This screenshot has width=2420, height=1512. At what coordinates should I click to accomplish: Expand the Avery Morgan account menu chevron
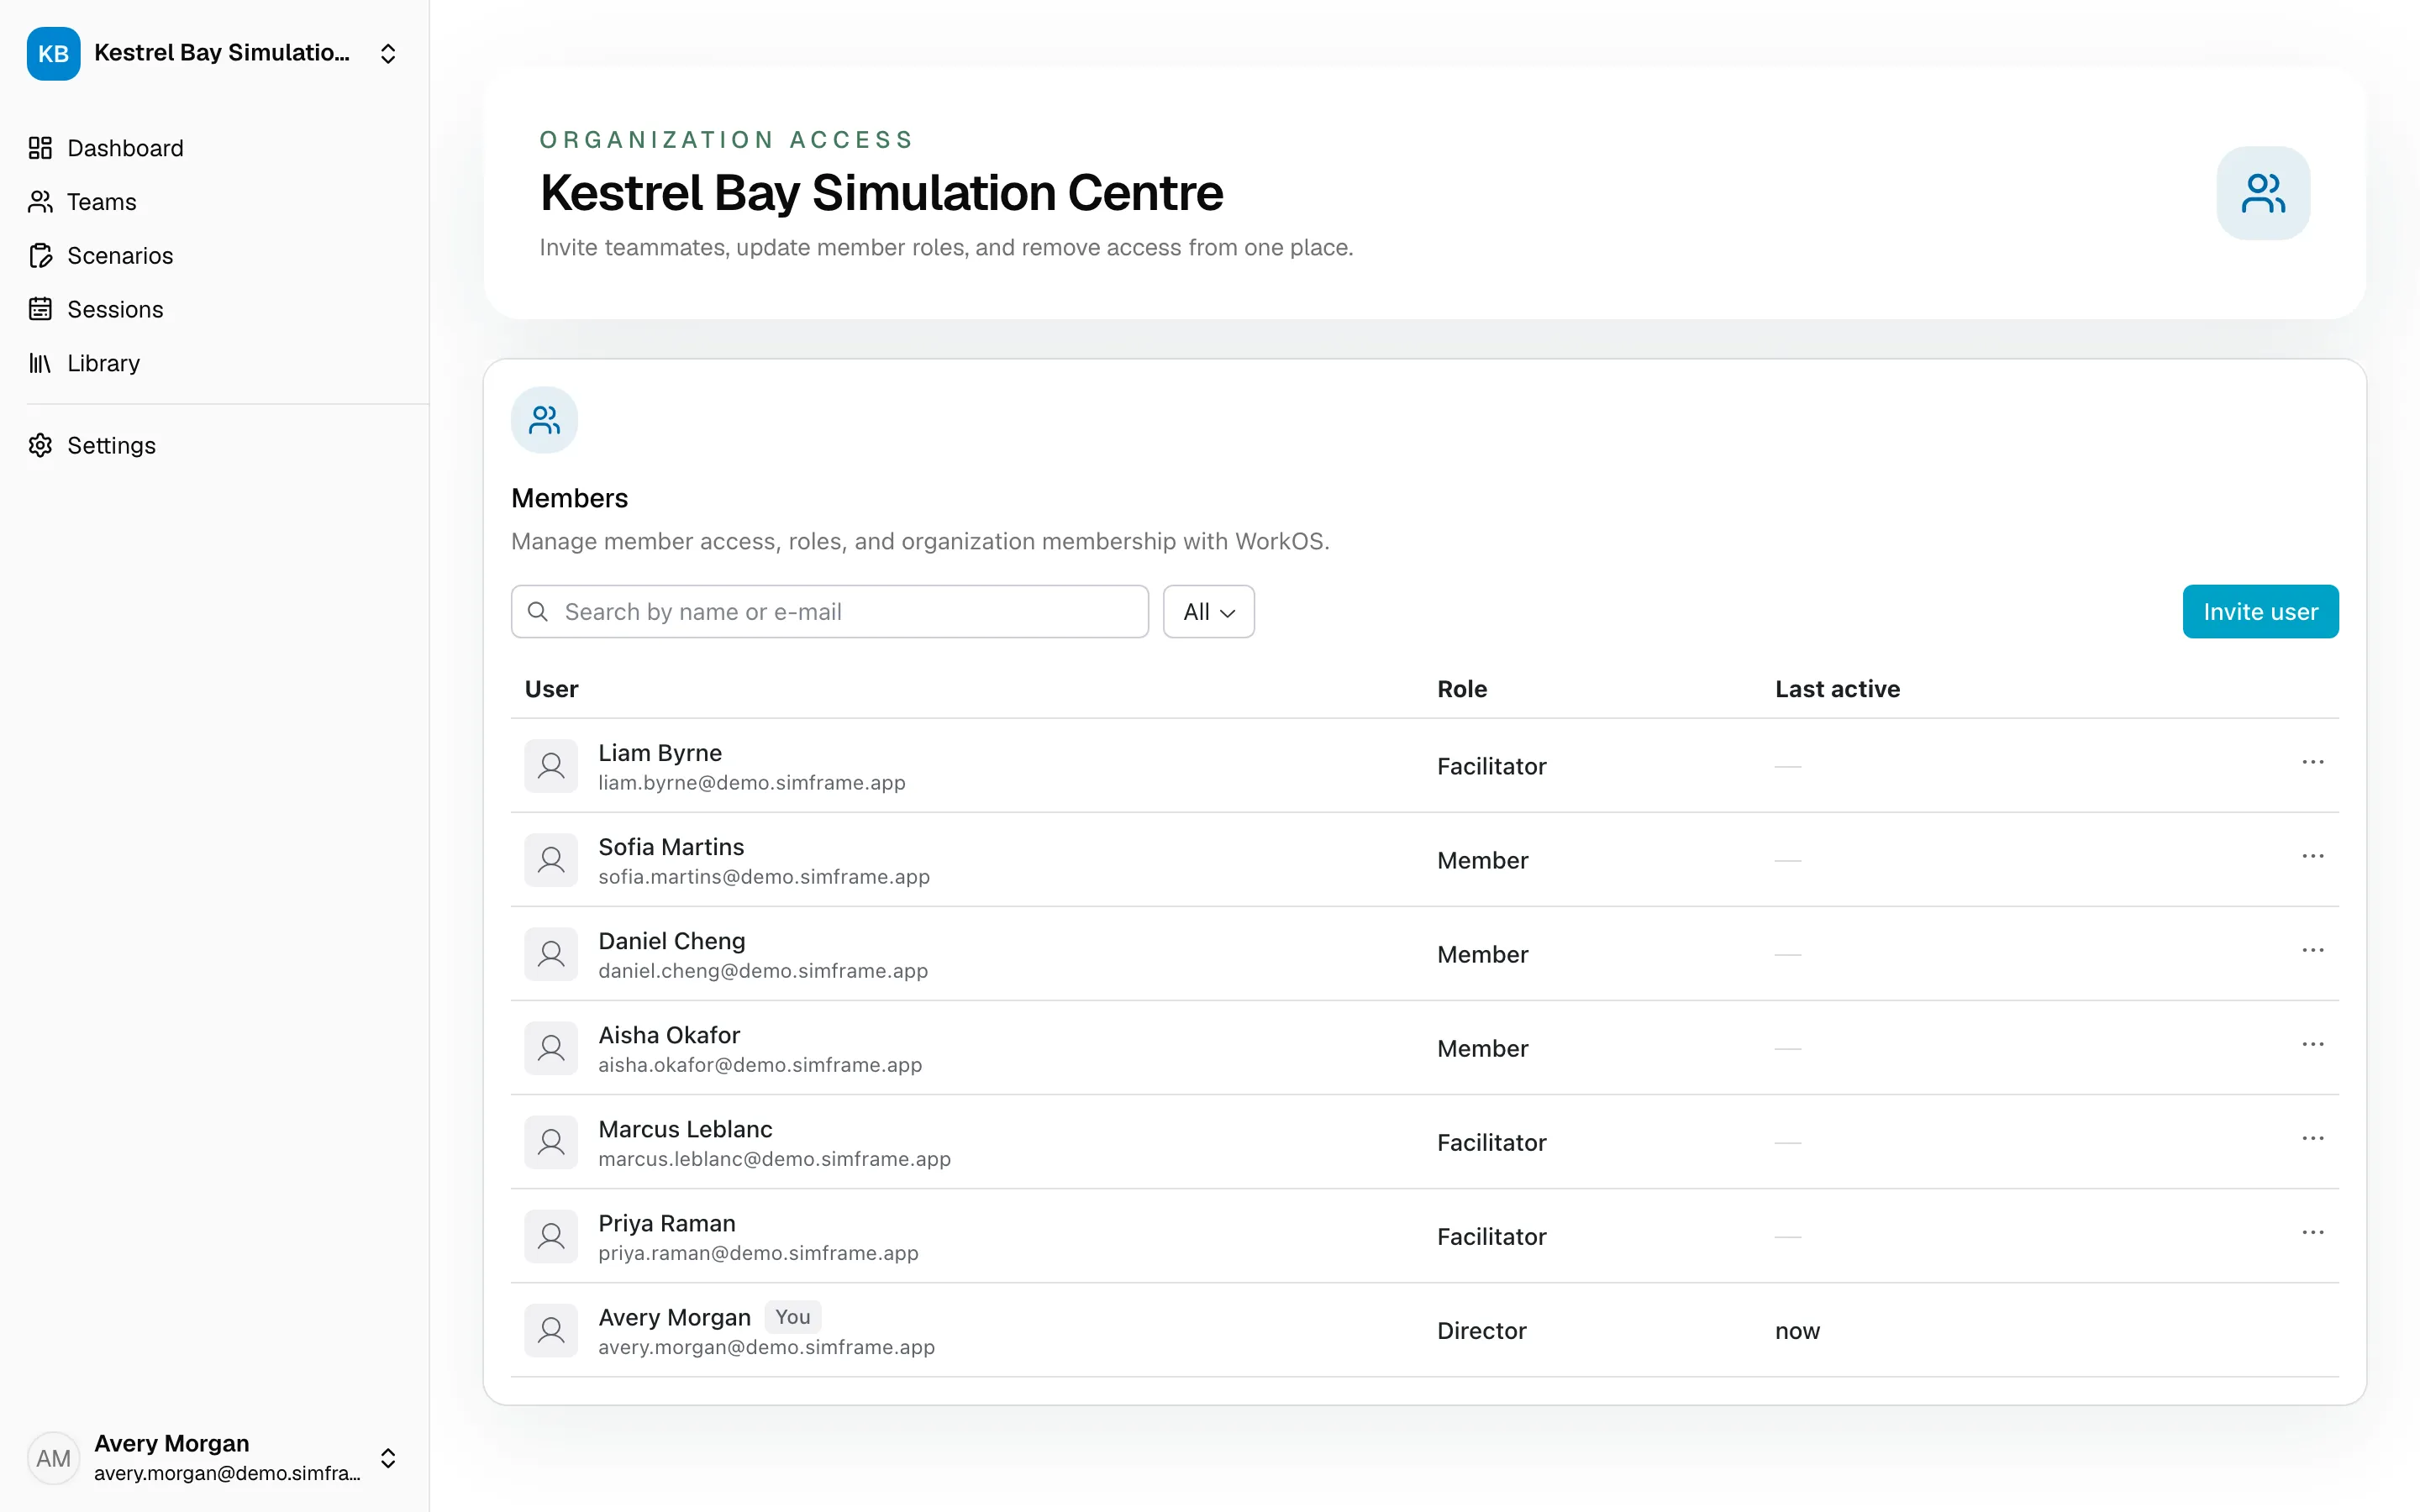click(388, 1458)
